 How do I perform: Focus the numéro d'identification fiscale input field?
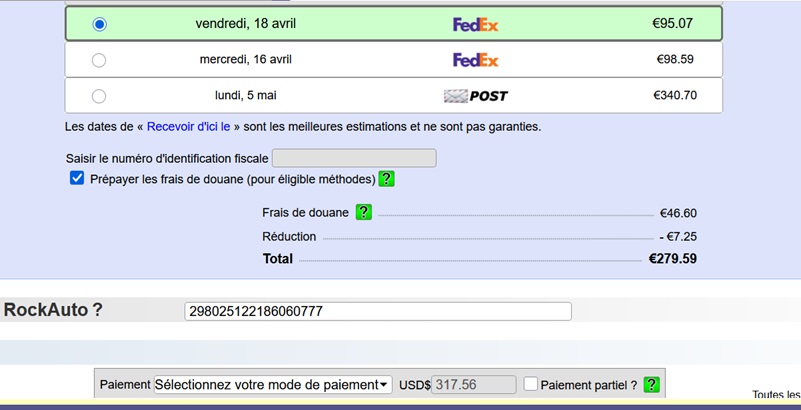point(354,158)
